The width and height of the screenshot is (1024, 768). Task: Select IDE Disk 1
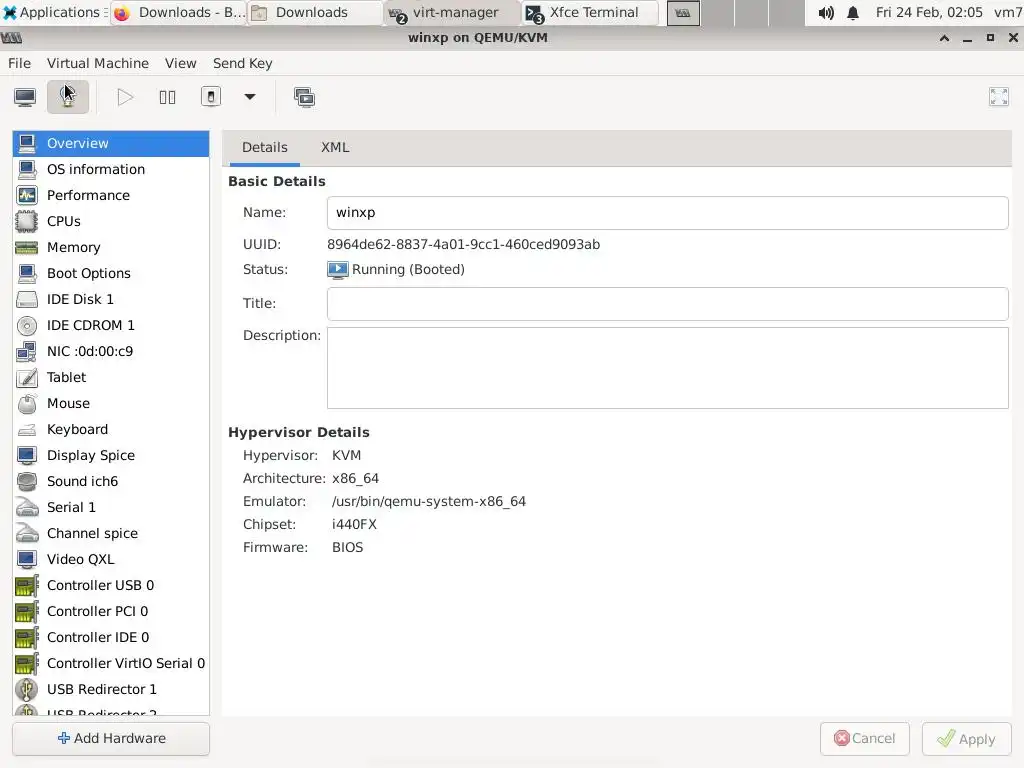[x=111, y=299]
